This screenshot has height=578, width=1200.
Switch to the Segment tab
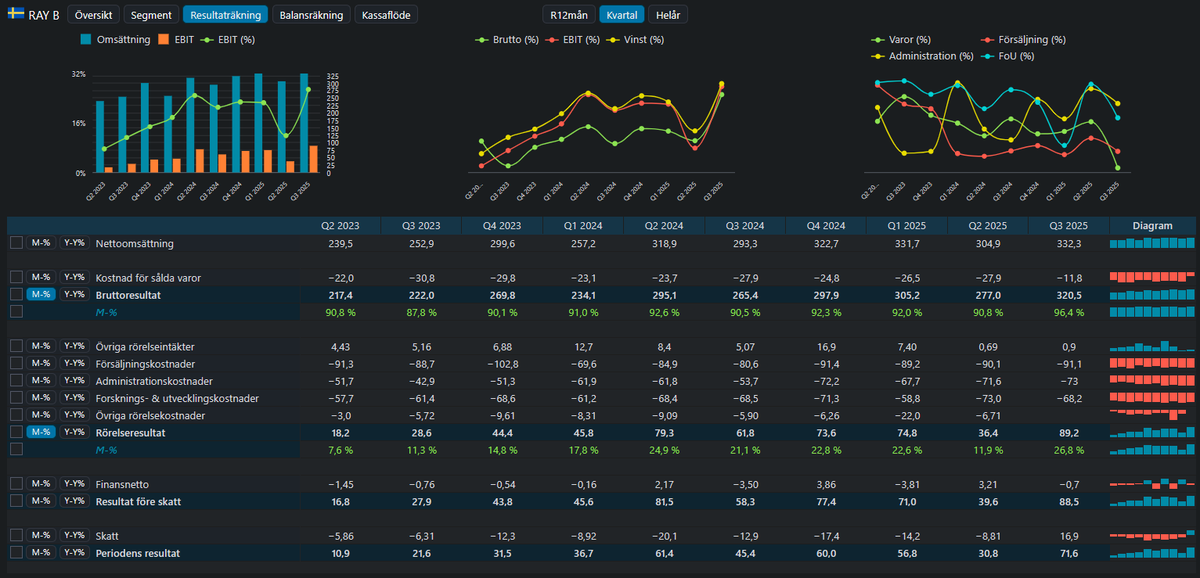[151, 15]
